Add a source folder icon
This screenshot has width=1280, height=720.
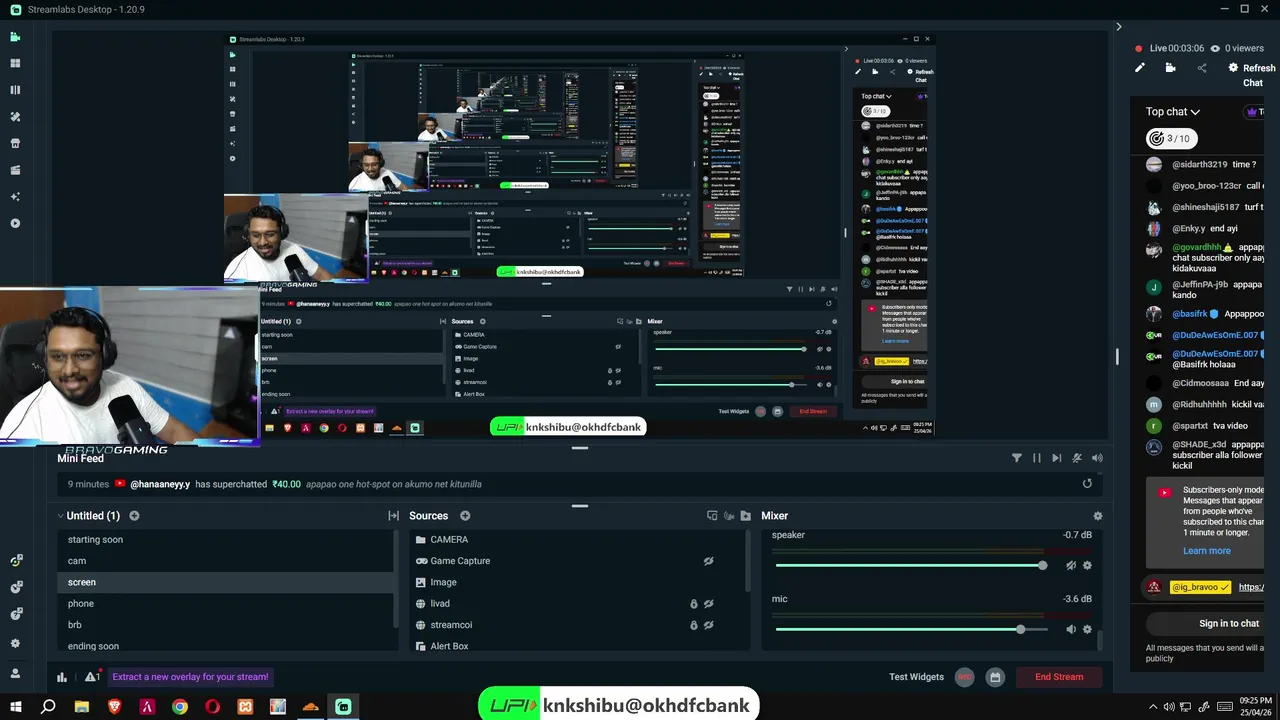point(745,516)
